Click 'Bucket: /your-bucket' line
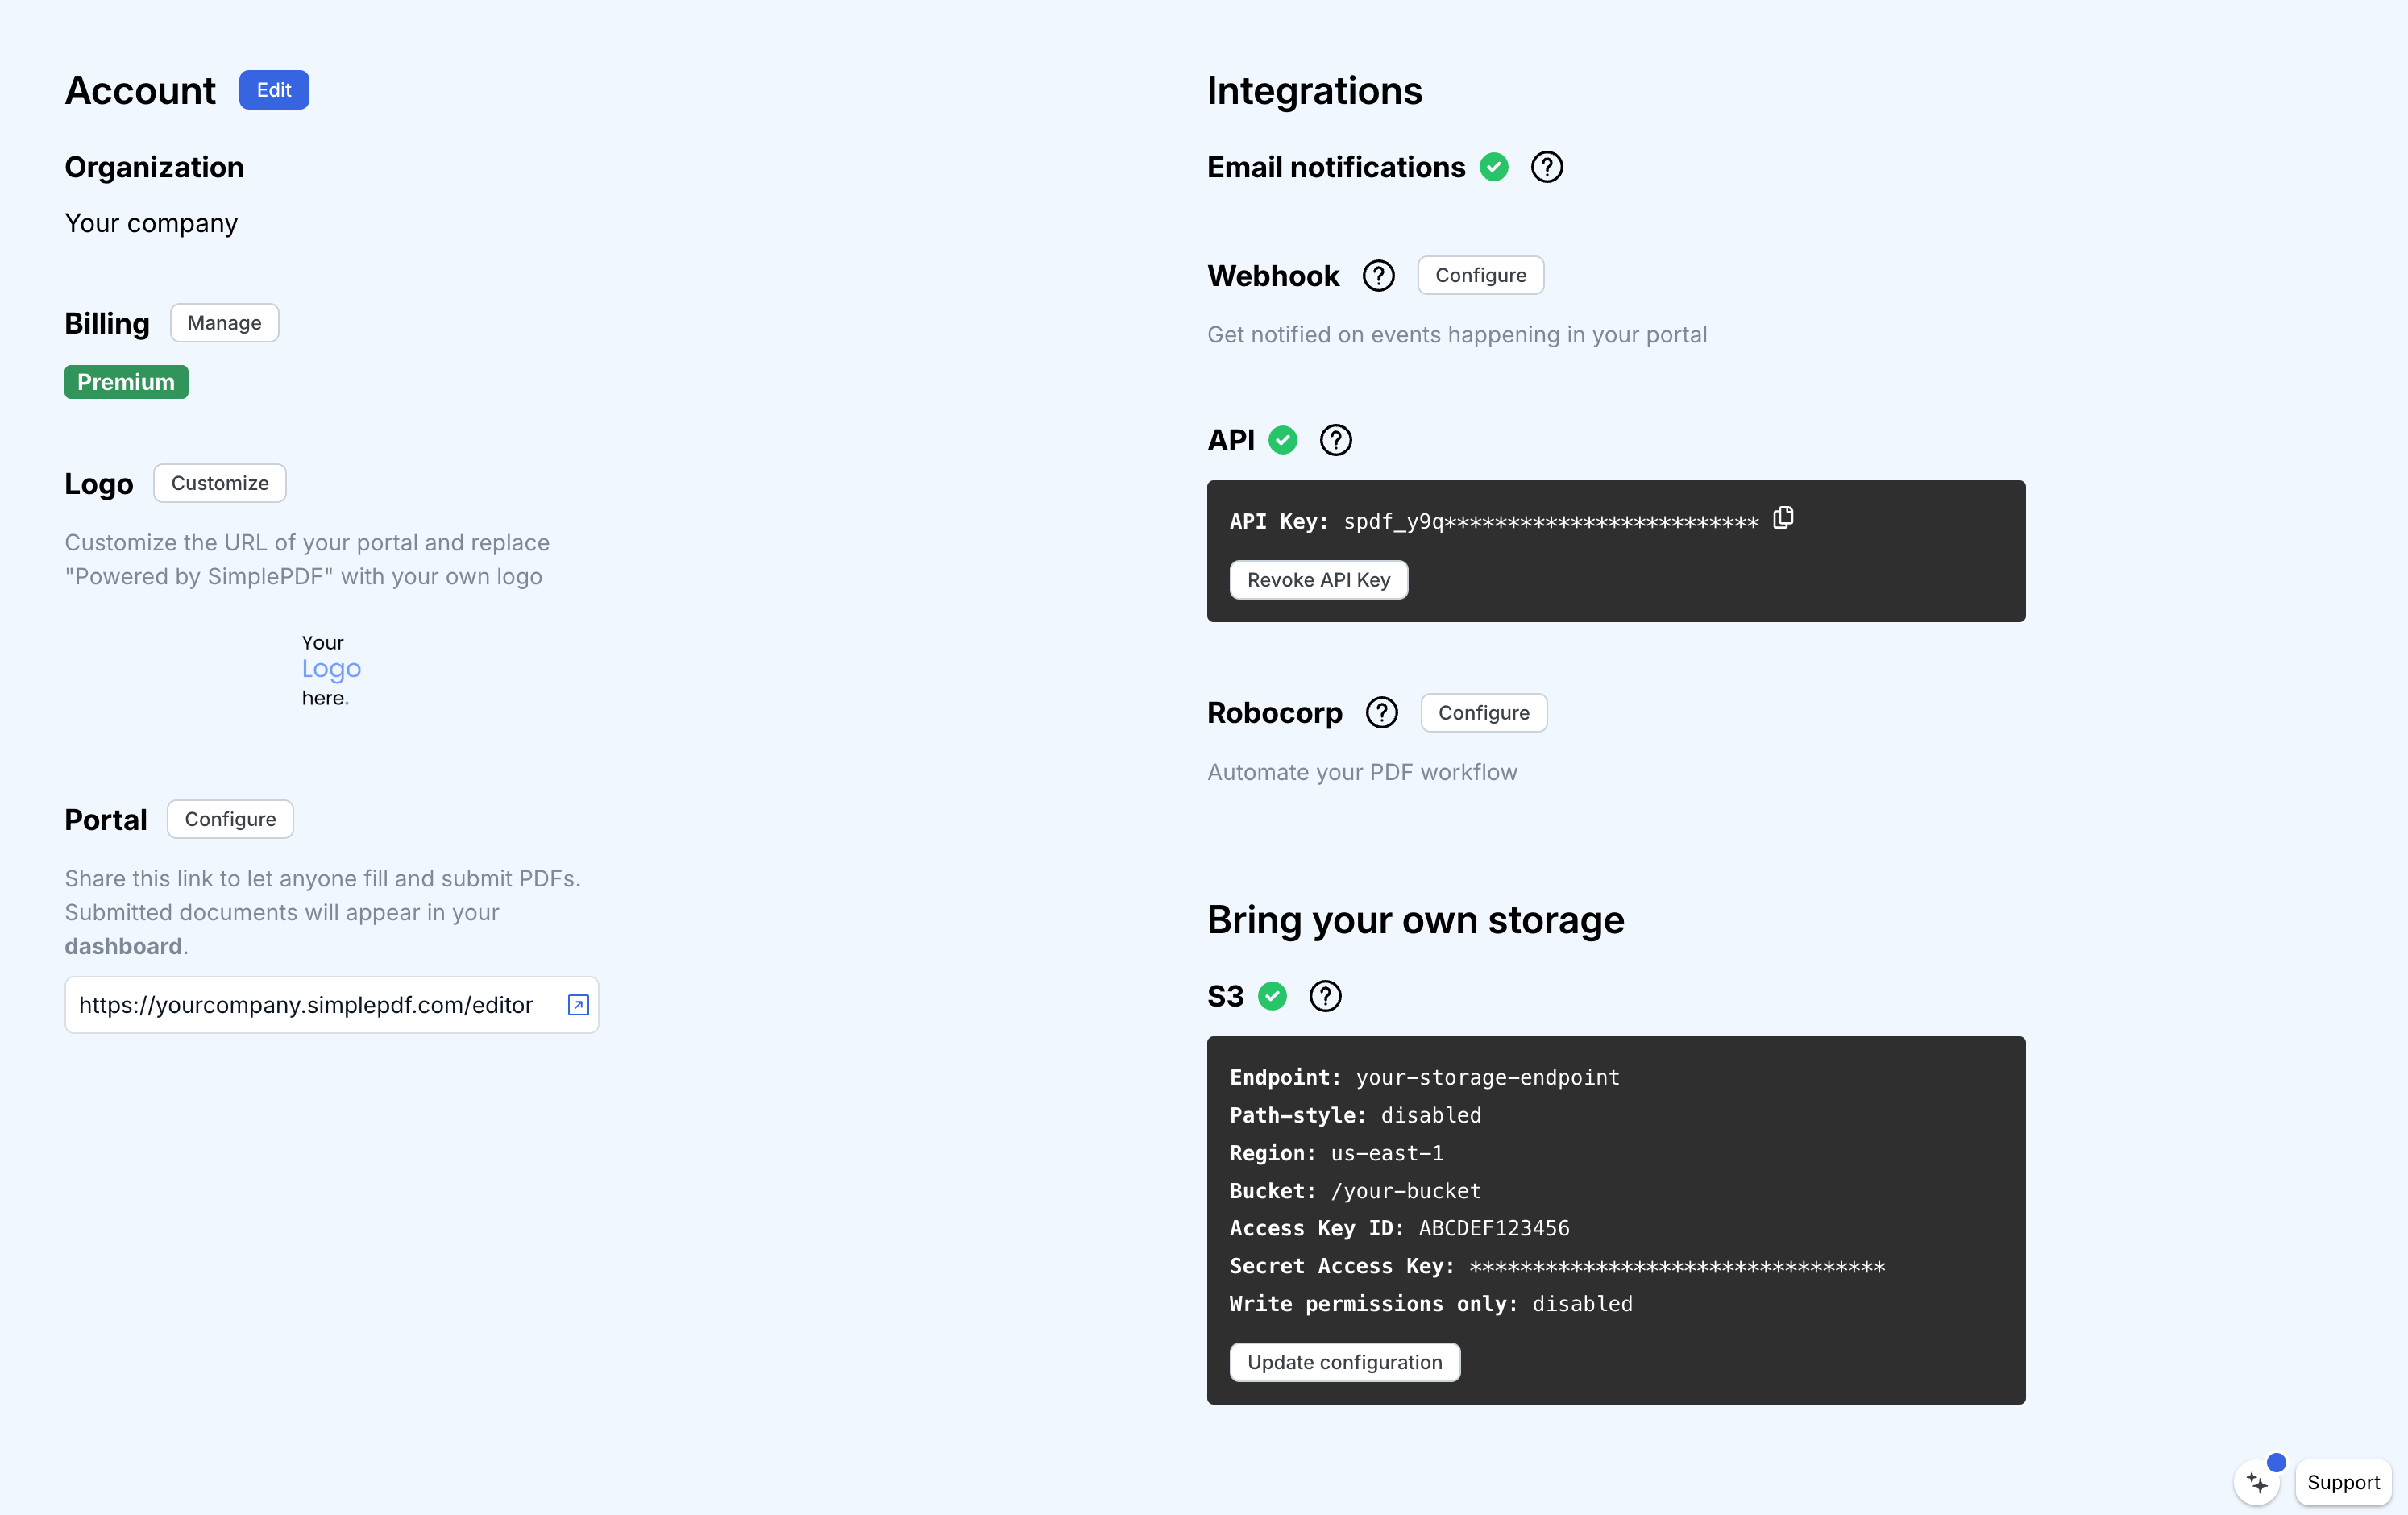The image size is (2408, 1515). click(1355, 1191)
